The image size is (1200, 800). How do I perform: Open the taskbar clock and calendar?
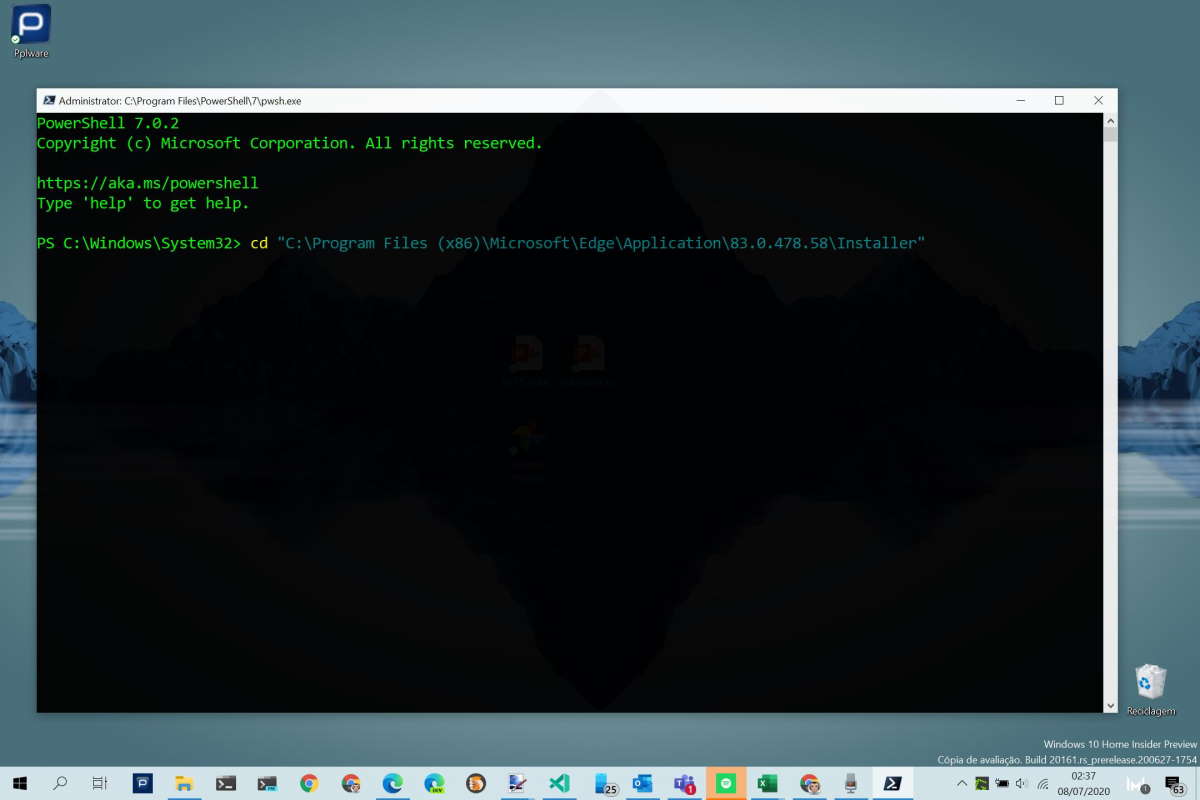click(1082, 783)
